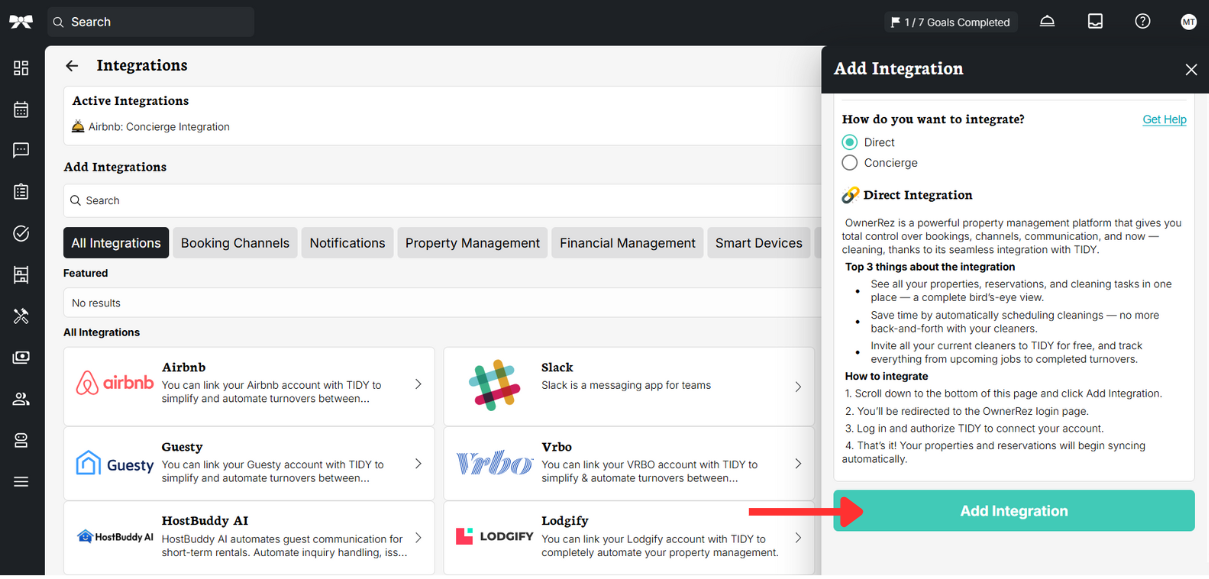Open the people icon in sidebar
Screen dimensions: 1209x579
(21, 399)
